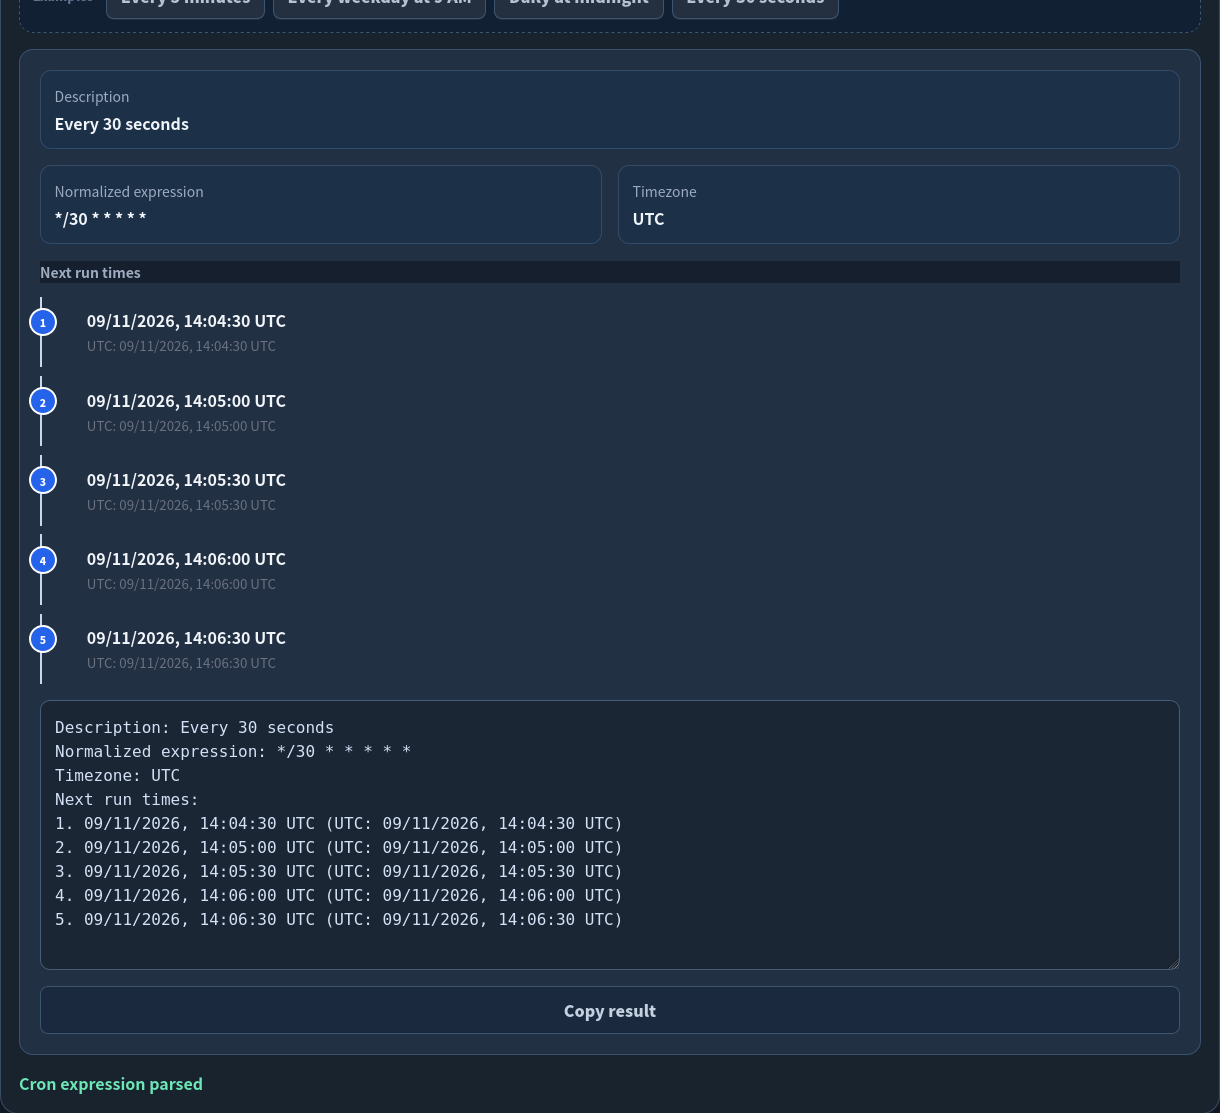1220x1113 pixels.
Task: Click run time marker number 2
Action: [42, 402]
